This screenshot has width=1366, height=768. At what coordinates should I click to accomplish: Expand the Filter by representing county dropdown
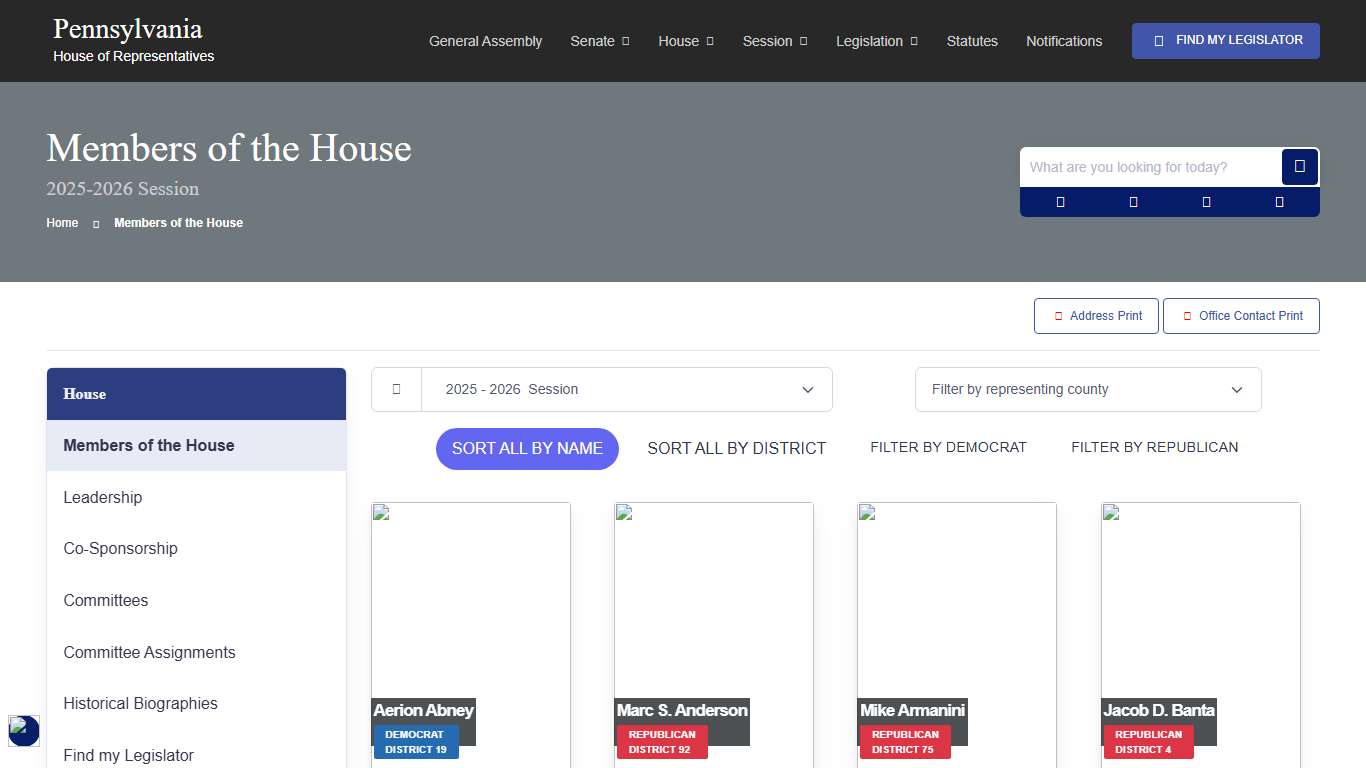[1088, 390]
